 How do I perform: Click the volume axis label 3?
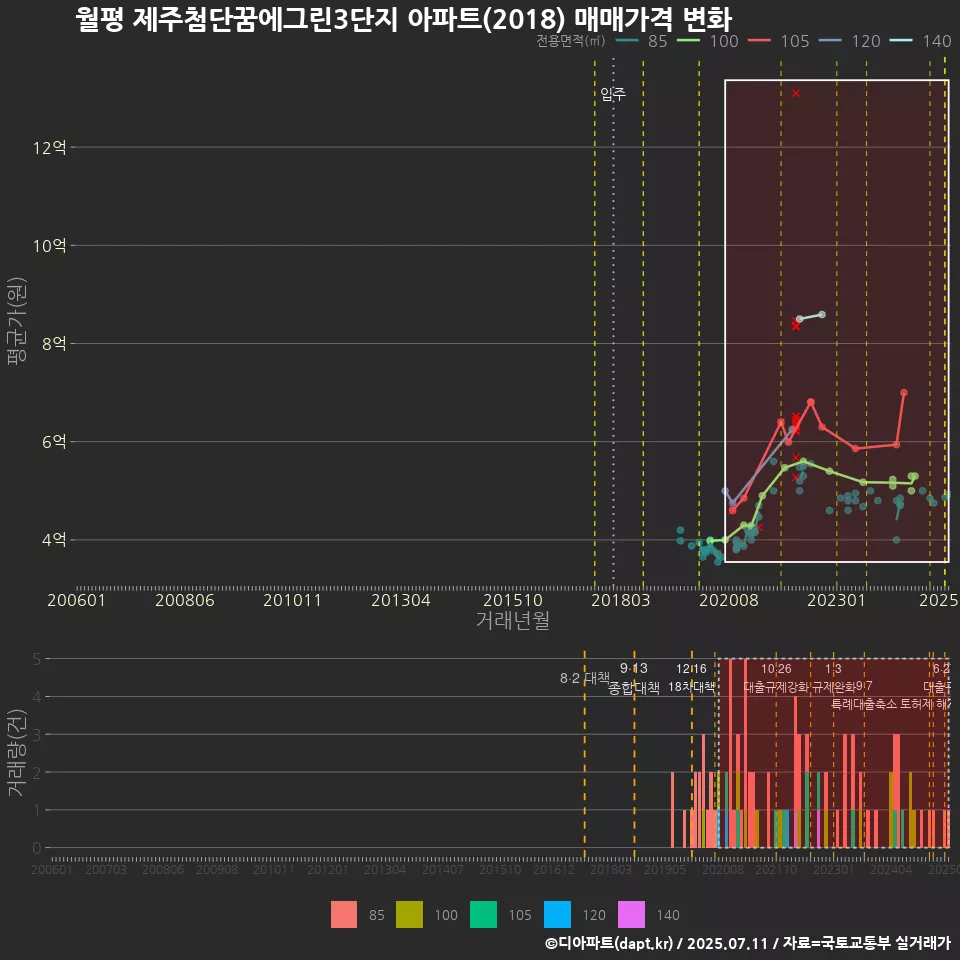37,734
